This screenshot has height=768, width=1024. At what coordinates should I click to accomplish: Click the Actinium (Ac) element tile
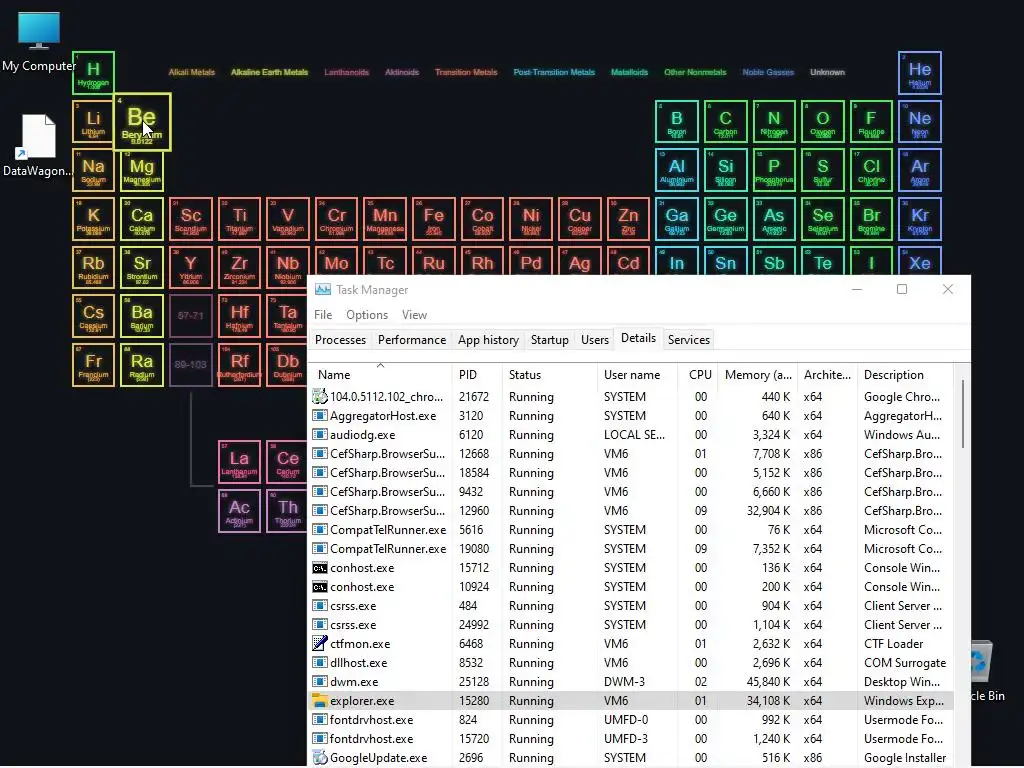pos(239,511)
